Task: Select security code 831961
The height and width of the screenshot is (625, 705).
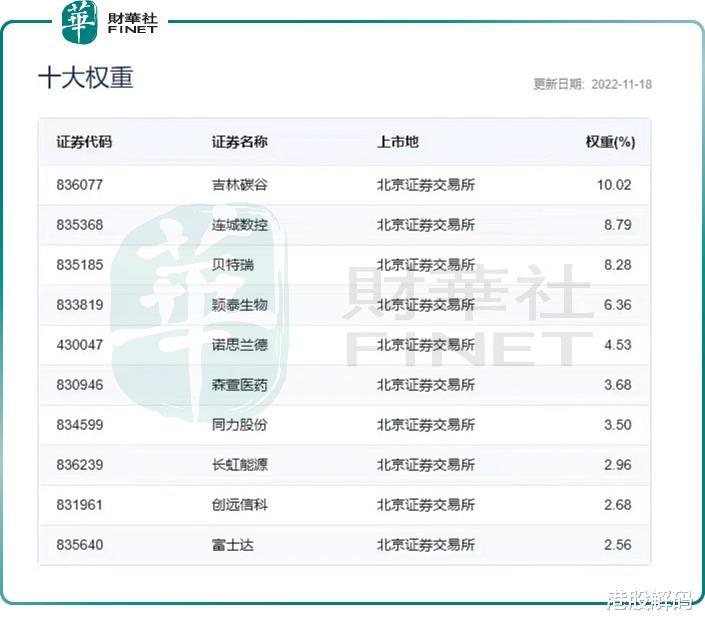Action: 80,505
